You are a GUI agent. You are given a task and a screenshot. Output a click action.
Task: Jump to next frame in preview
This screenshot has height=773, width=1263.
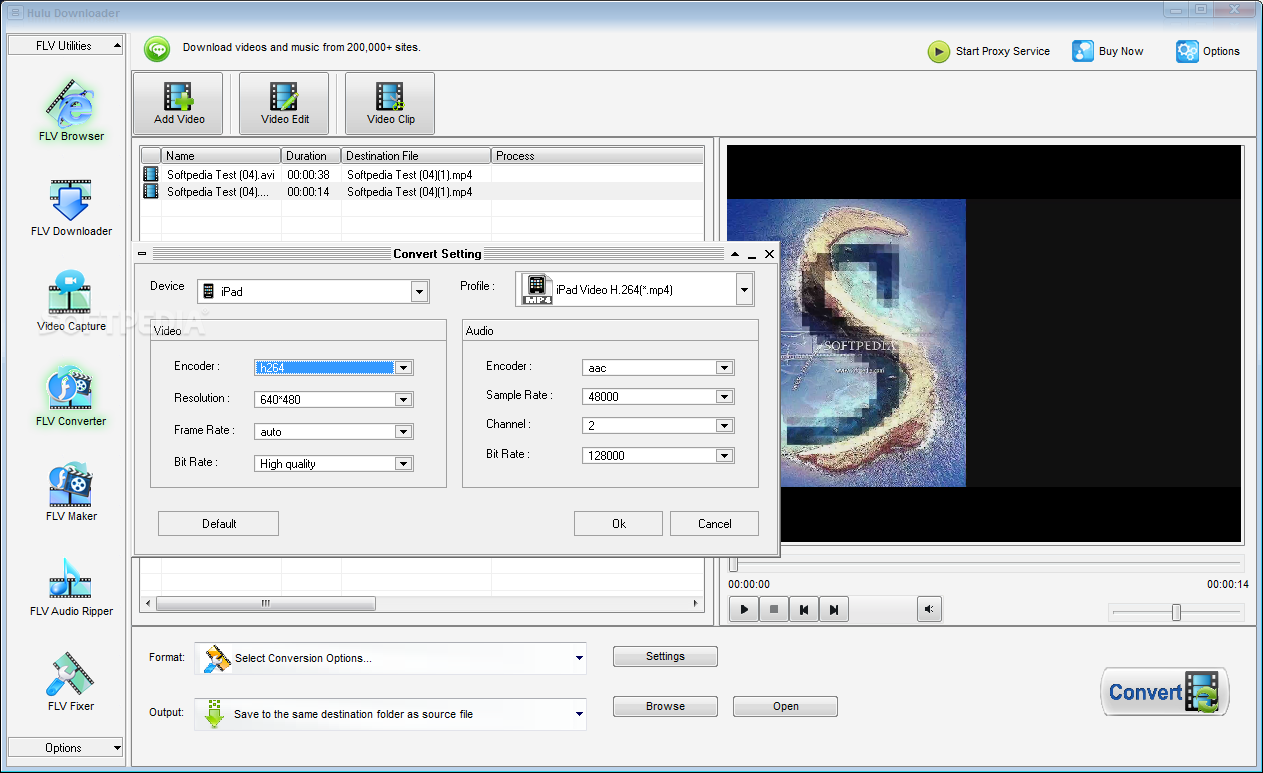(x=833, y=609)
